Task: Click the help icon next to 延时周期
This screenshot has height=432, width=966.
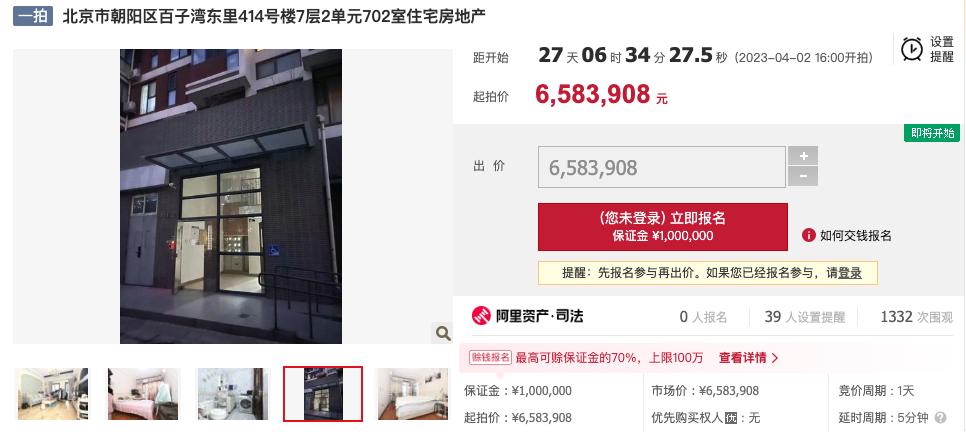Action: coord(940,418)
